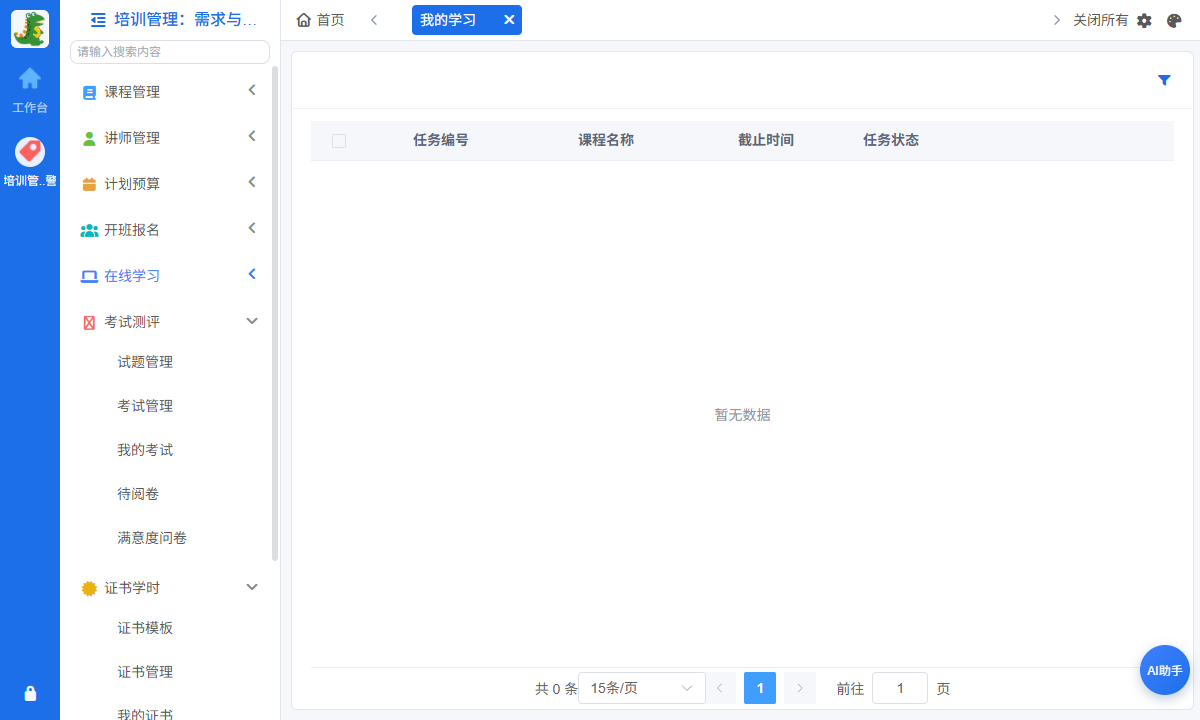
Task: Click the 截止时间 column header
Action: point(766,140)
